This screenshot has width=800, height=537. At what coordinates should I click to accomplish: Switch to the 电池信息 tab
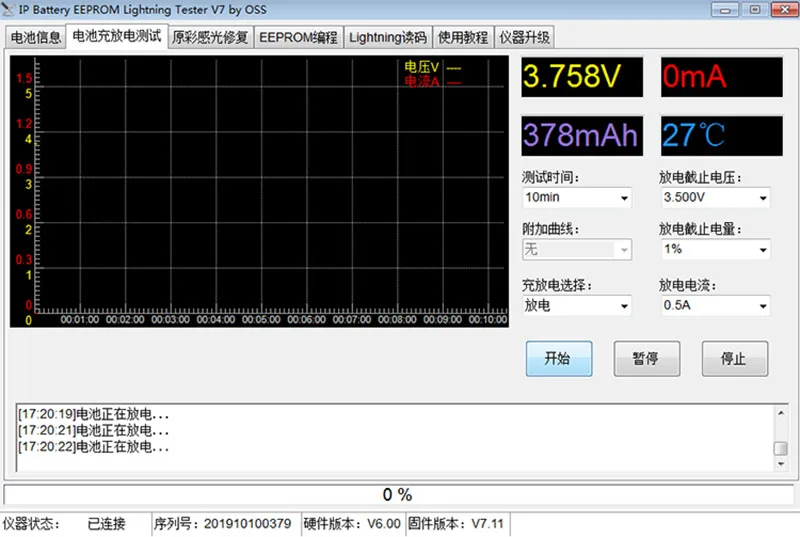point(36,37)
